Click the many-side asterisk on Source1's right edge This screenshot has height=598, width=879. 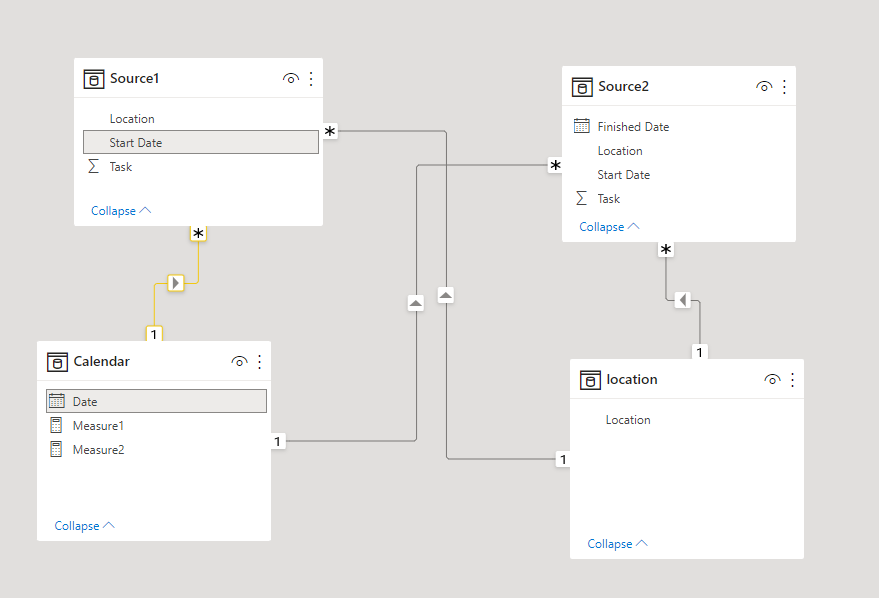click(x=330, y=131)
